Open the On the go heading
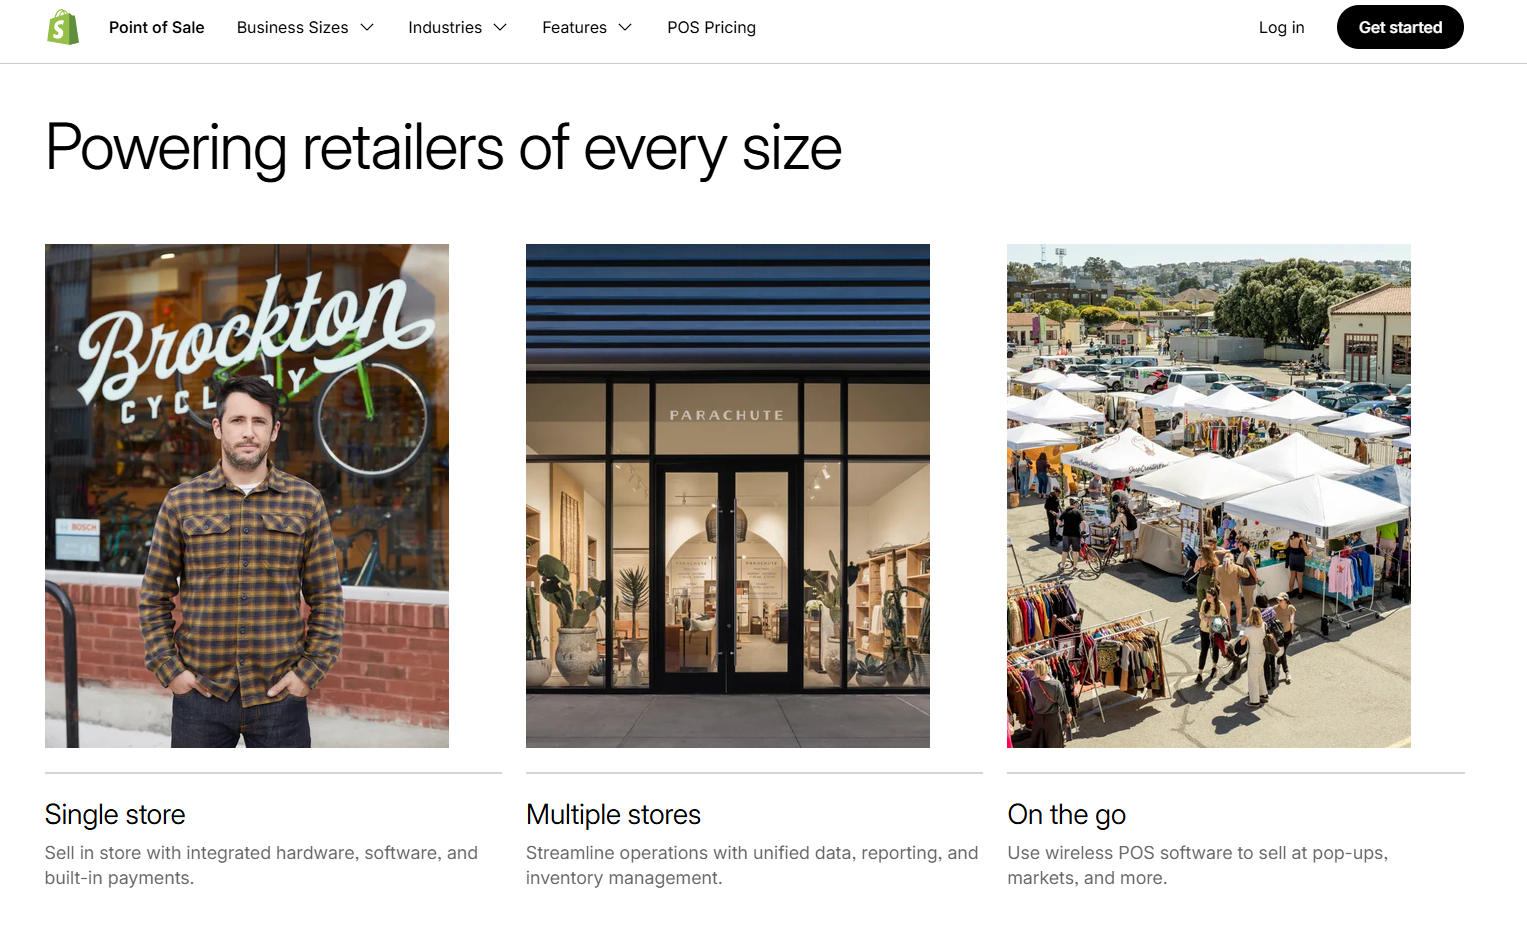 point(1066,815)
